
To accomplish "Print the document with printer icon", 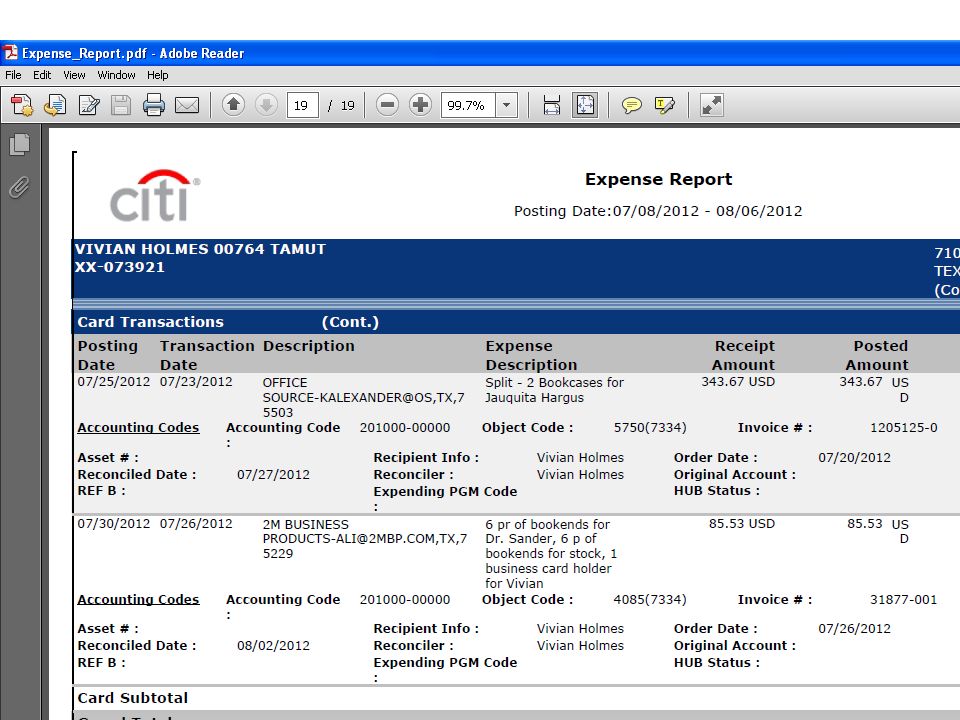I will (153, 105).
